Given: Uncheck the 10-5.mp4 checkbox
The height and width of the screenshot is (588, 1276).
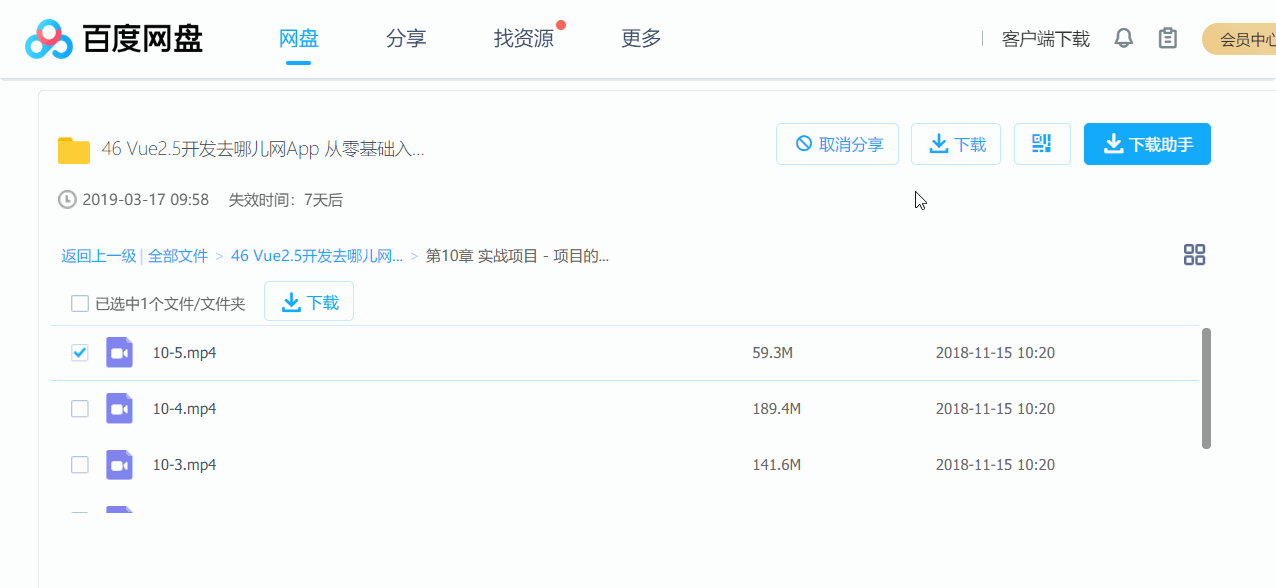Looking at the screenshot, I should (80, 353).
